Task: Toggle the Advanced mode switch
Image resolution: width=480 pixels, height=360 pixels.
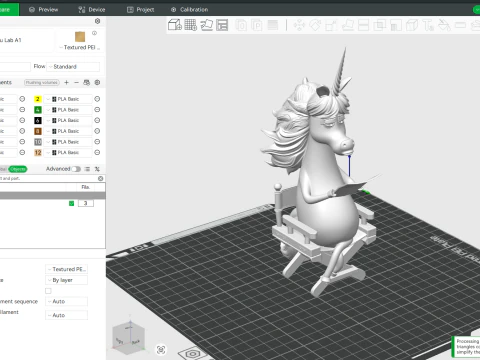Action: tap(76, 169)
